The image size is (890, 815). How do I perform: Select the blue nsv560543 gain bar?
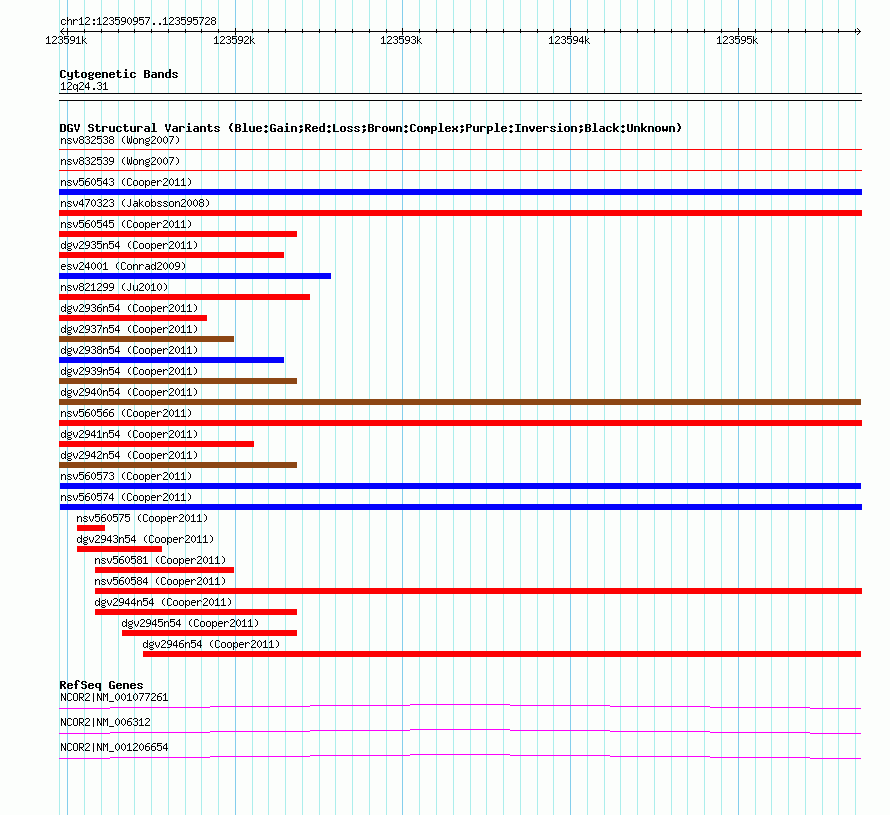[460, 192]
